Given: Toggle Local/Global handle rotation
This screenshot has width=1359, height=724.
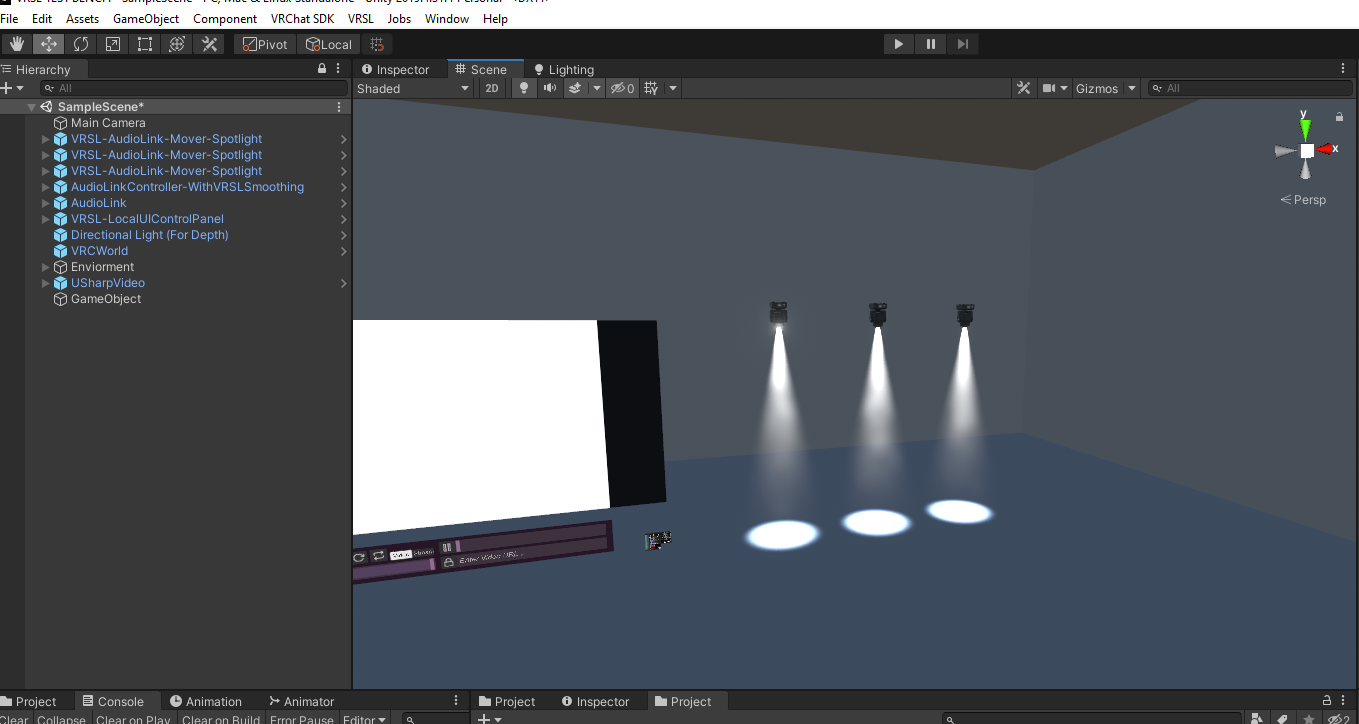Looking at the screenshot, I should pyautogui.click(x=329, y=44).
